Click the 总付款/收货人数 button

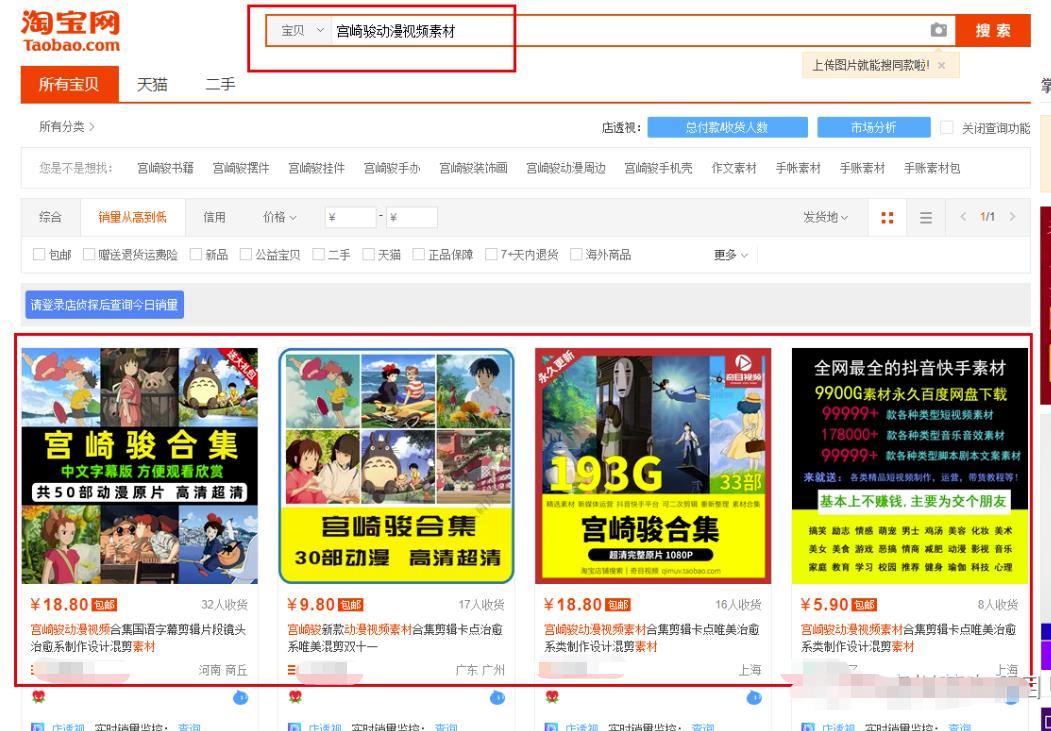pyautogui.click(x=727, y=127)
